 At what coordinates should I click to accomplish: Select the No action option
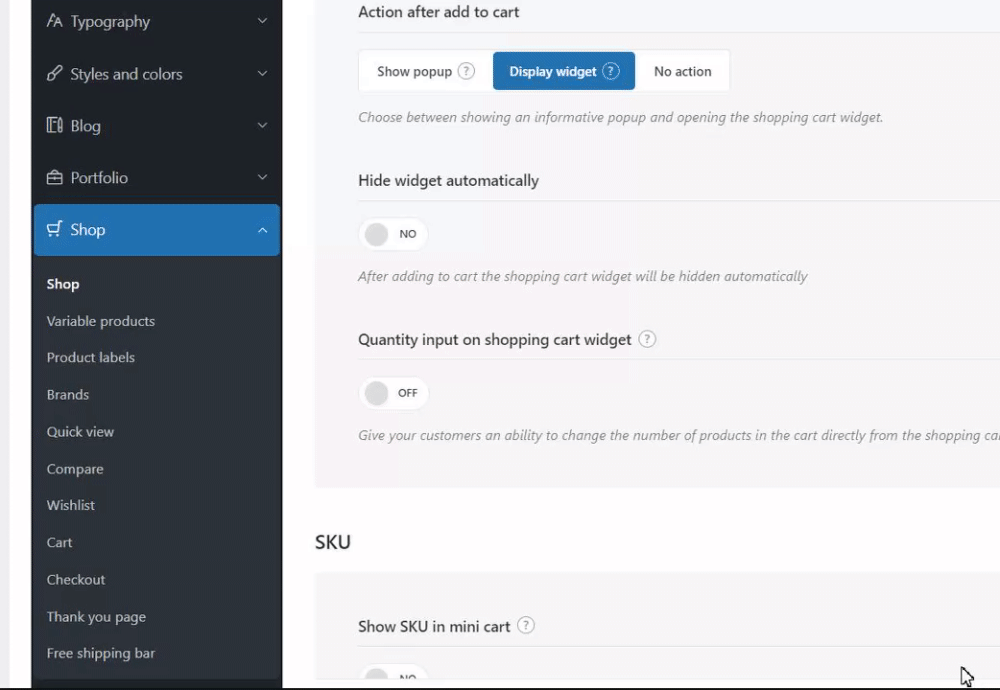pyautogui.click(x=683, y=72)
